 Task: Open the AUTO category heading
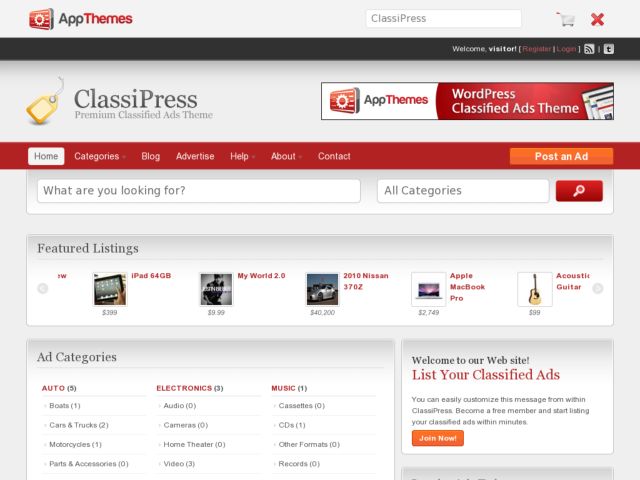point(53,388)
